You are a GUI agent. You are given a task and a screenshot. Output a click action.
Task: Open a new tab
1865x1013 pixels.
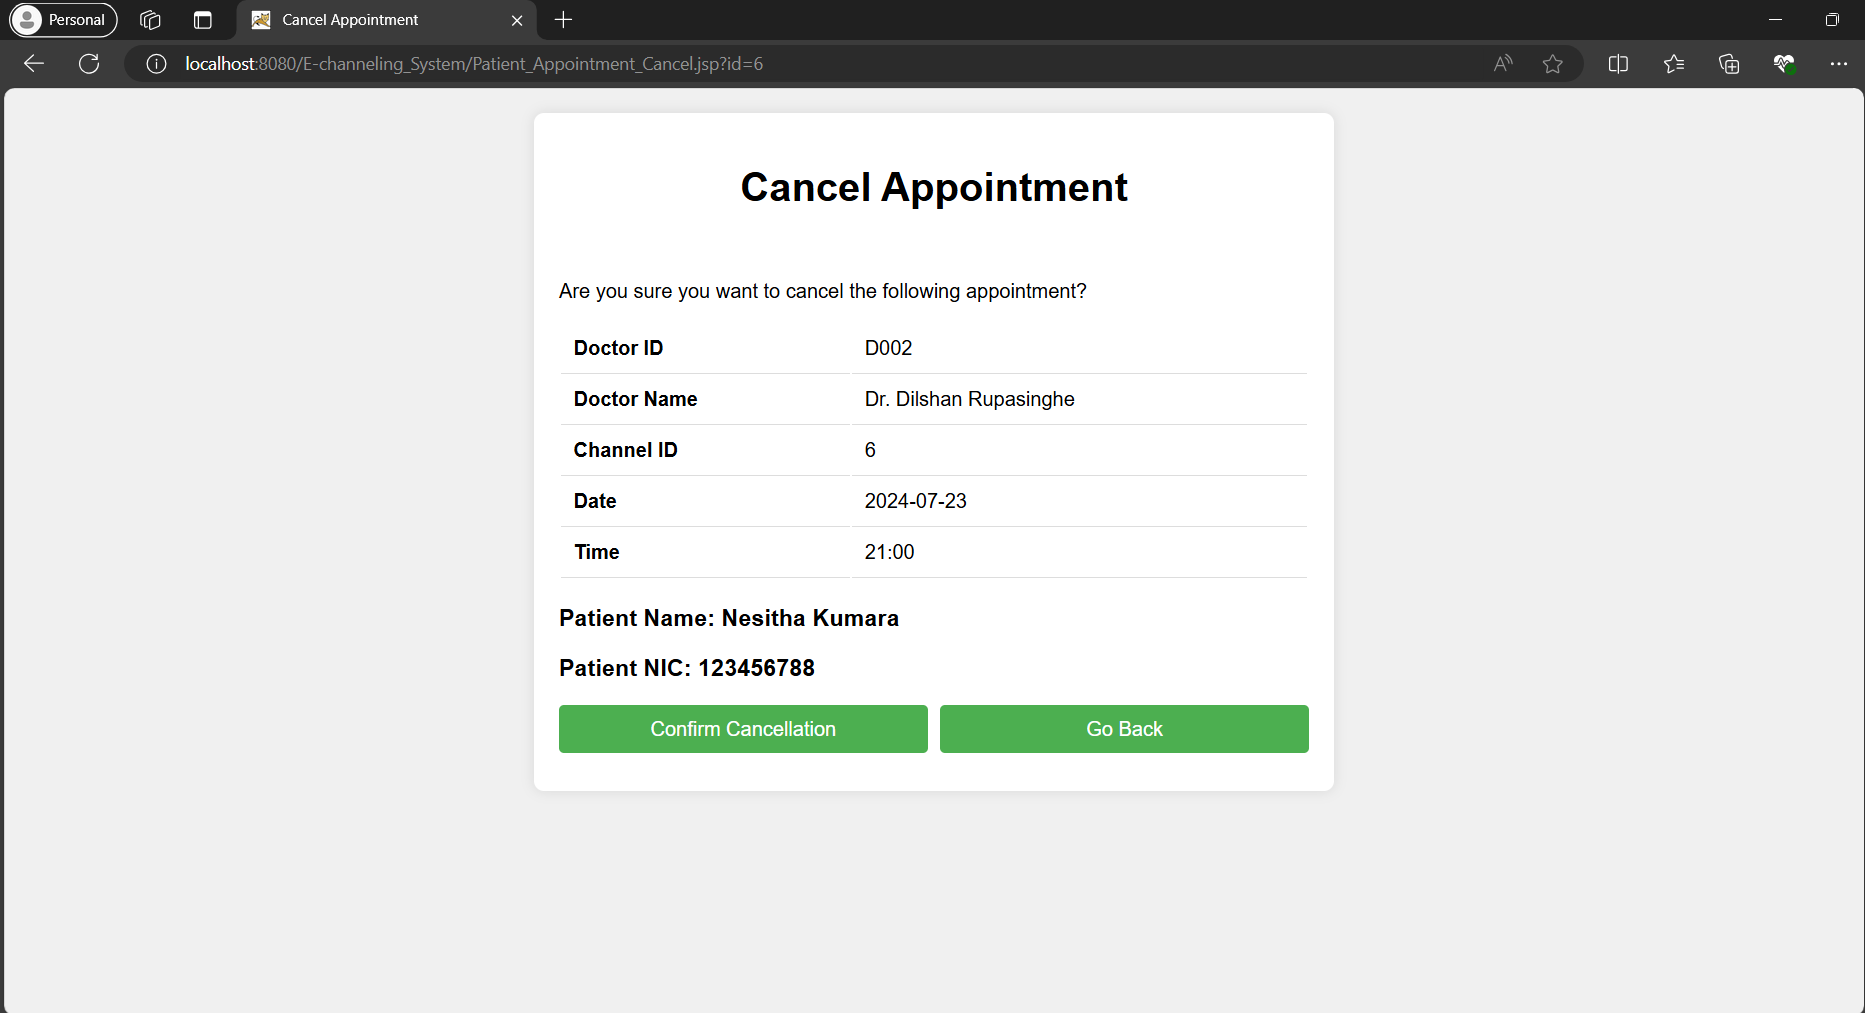(x=564, y=20)
